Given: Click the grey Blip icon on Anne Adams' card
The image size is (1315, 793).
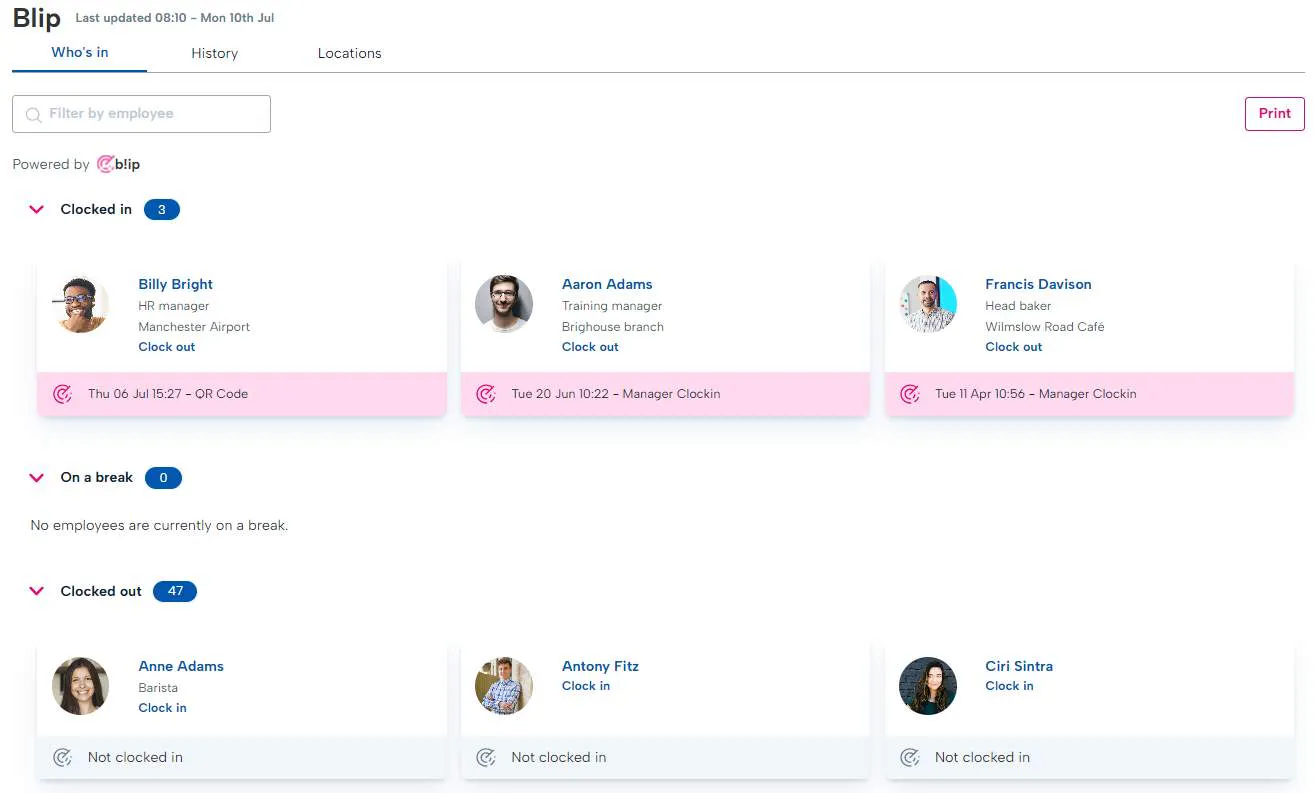Looking at the screenshot, I should tap(62, 758).
